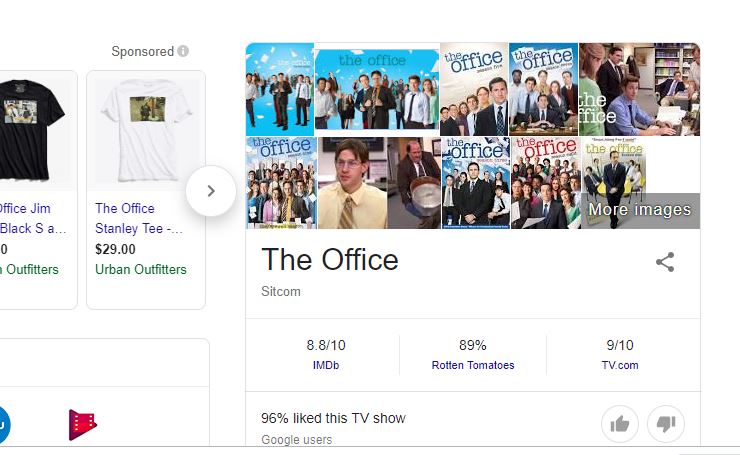Click the Google Play Movies icon
The height and width of the screenshot is (455, 740).
[83, 425]
